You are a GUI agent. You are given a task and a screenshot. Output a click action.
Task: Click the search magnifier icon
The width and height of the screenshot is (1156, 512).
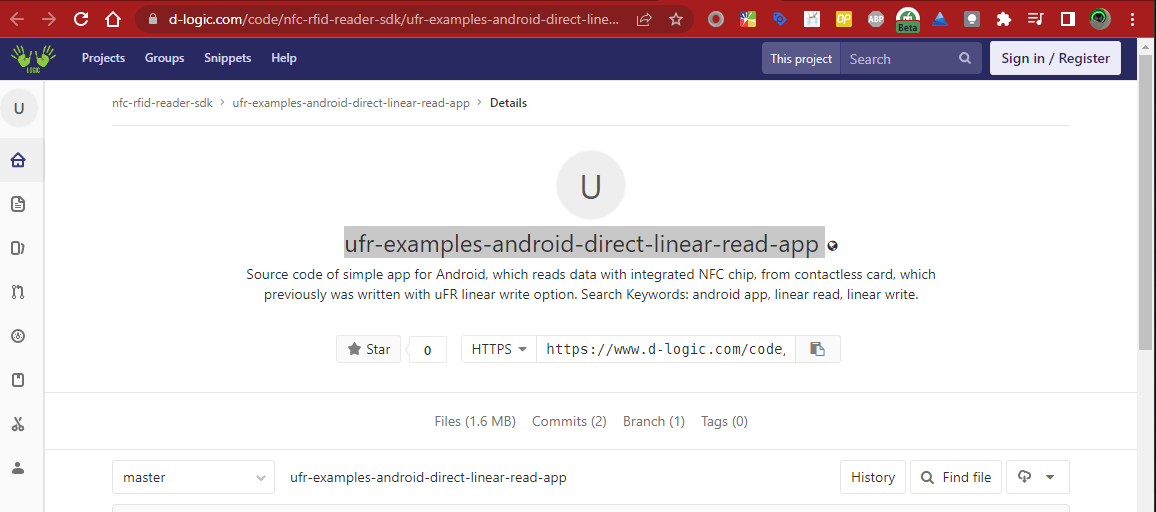[x=965, y=58]
